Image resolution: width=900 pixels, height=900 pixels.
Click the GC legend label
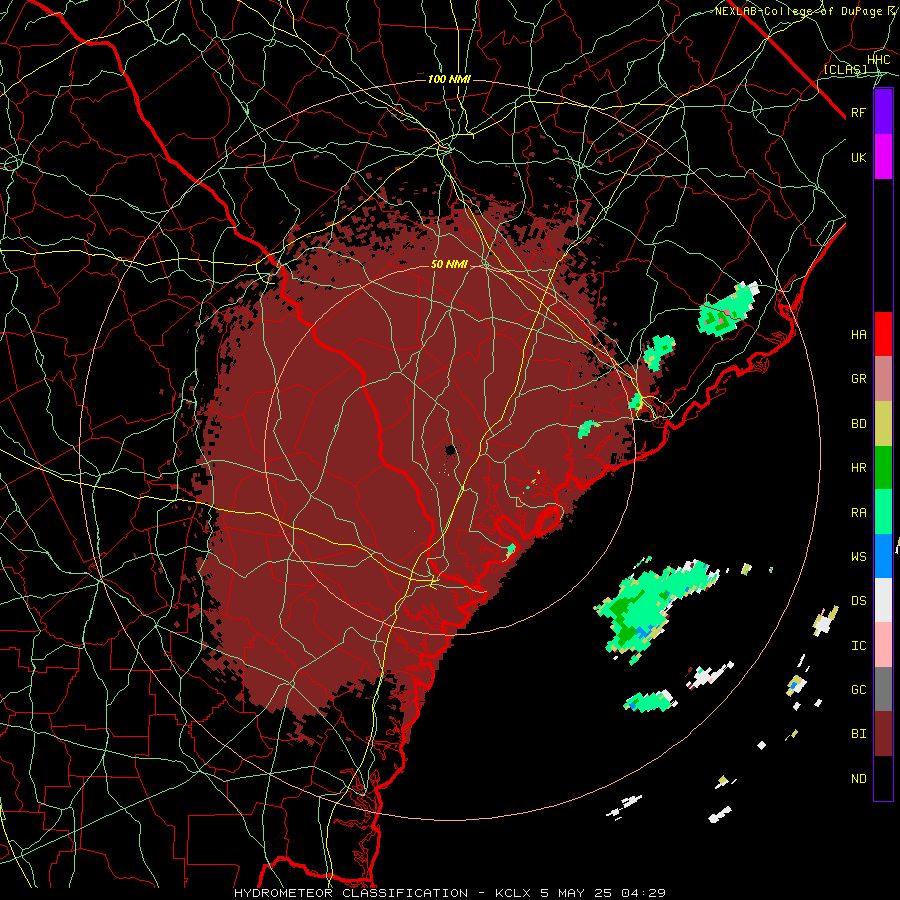[x=859, y=690]
